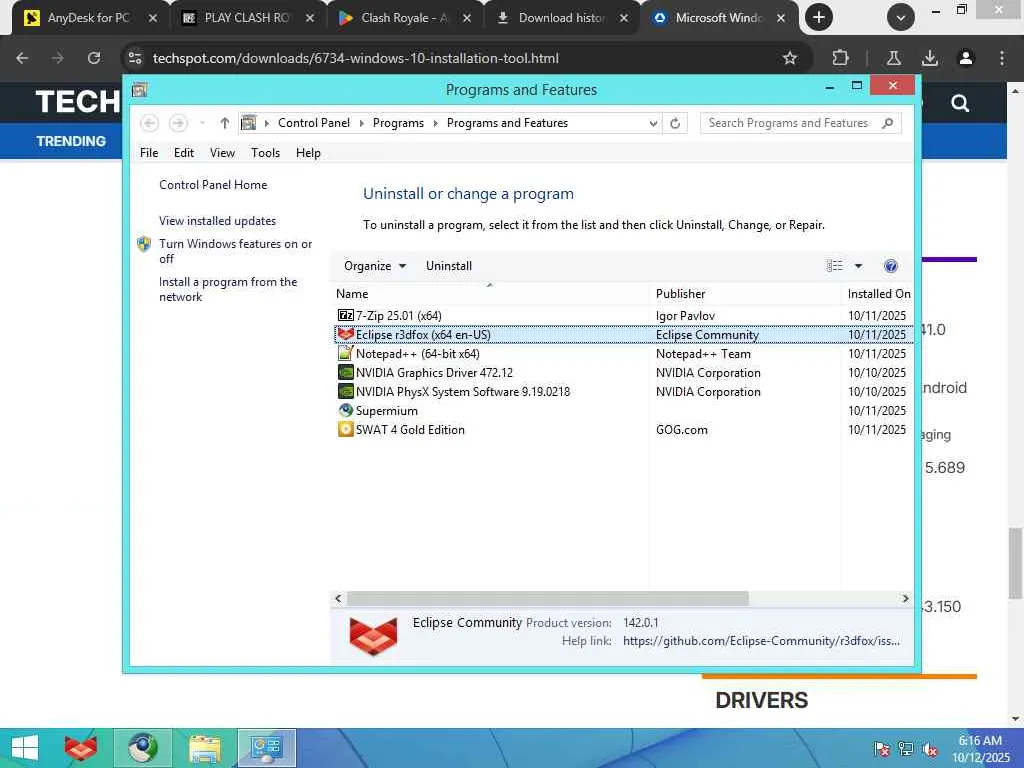Sort by the Name column header
Viewport: 1024px width, 768px height.
(x=492, y=294)
